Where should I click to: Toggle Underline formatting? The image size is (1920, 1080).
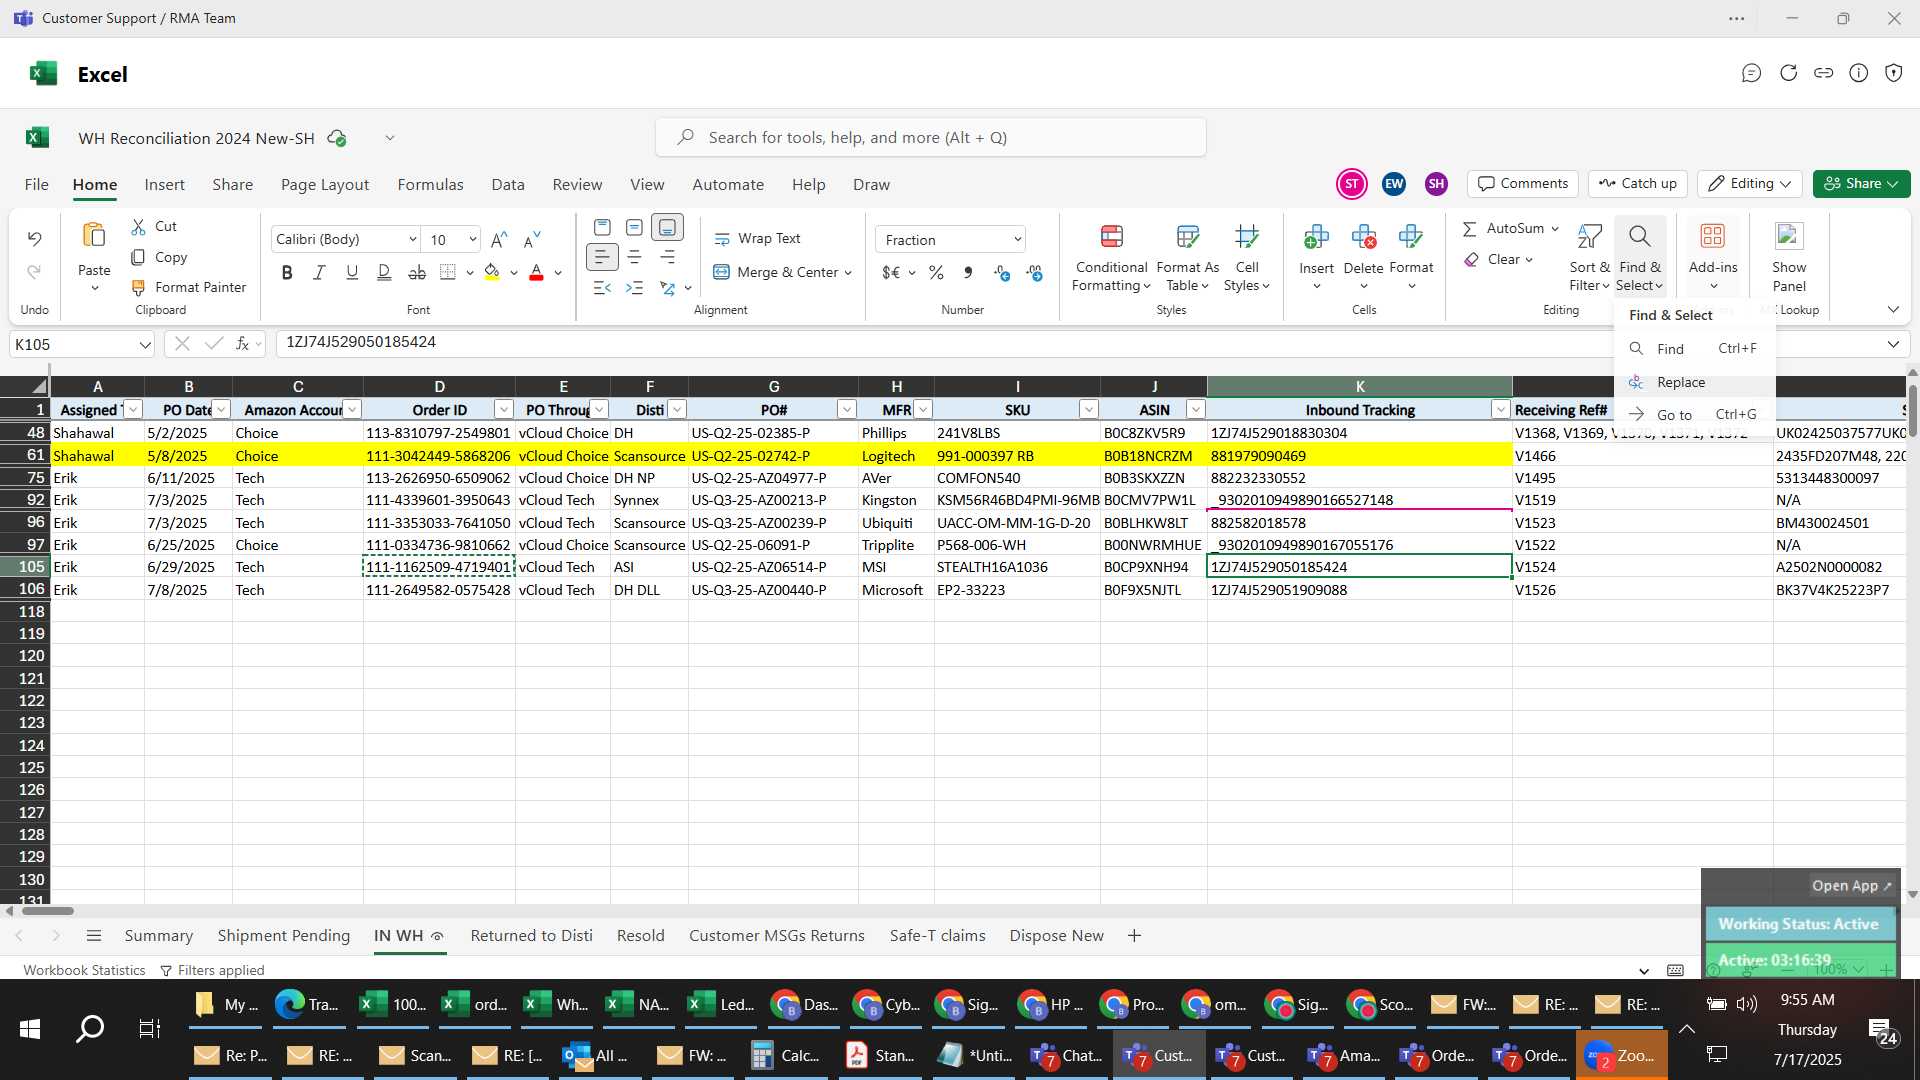[352, 272]
